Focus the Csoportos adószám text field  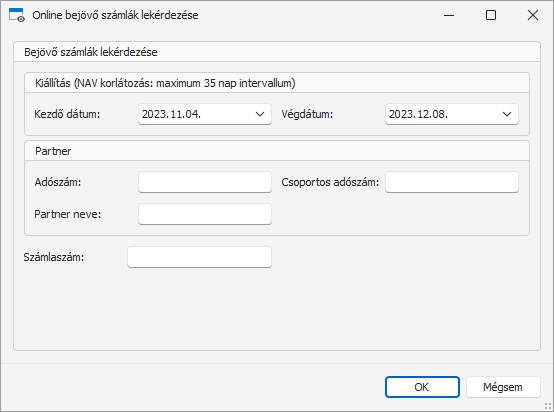452,182
